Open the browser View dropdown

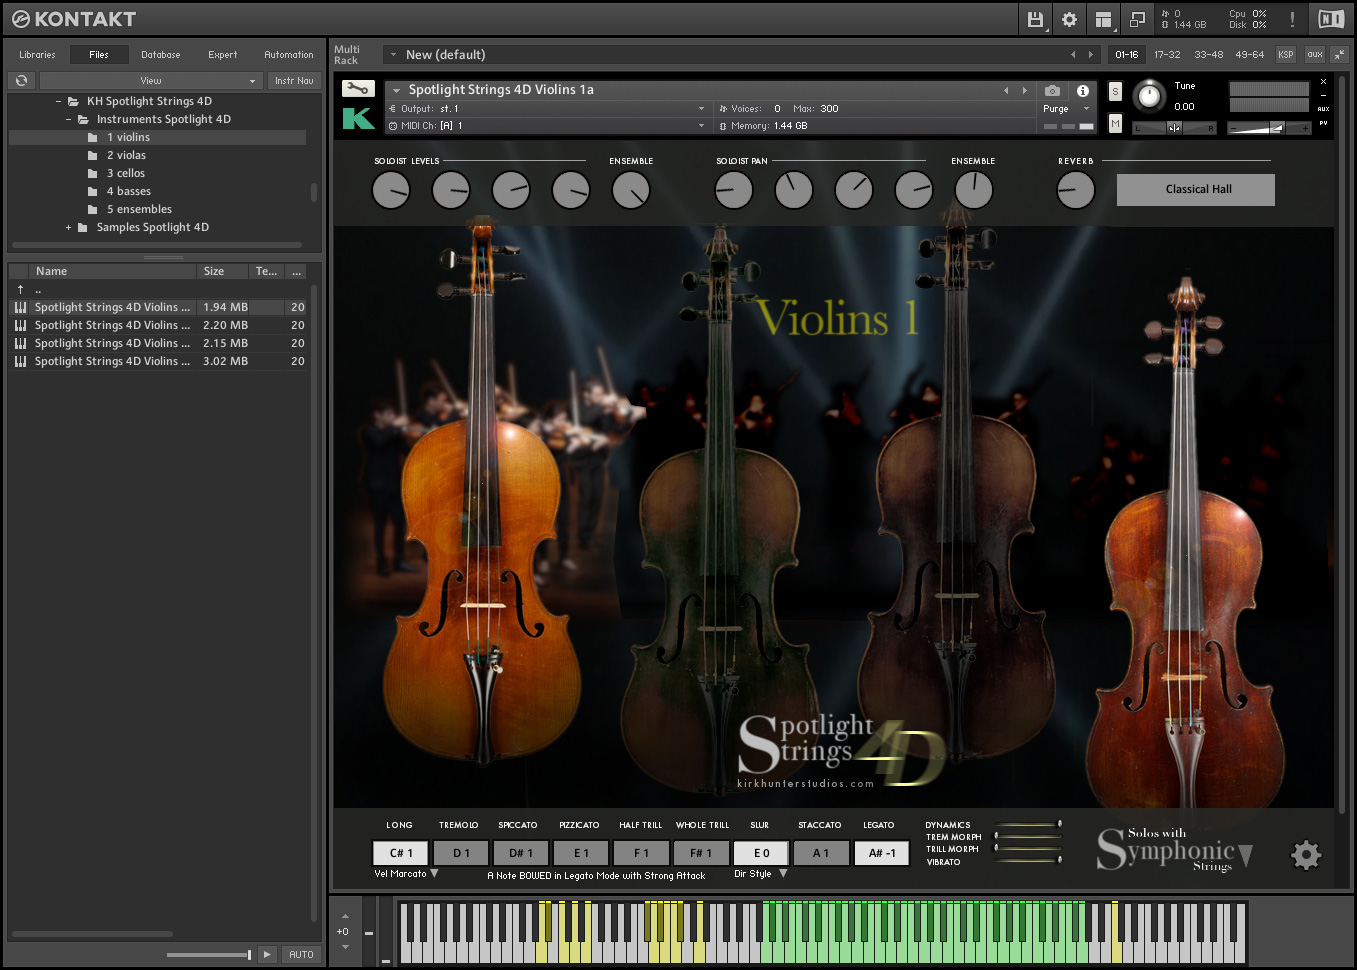click(151, 80)
